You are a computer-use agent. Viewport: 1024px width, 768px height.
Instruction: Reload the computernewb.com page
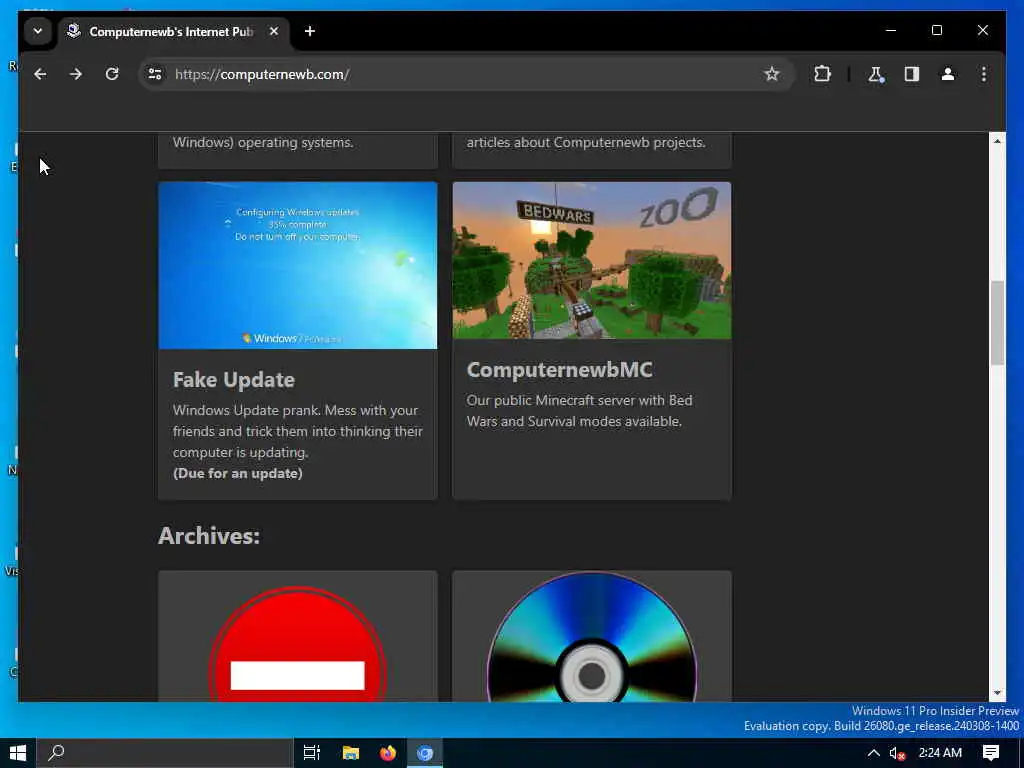[112, 74]
